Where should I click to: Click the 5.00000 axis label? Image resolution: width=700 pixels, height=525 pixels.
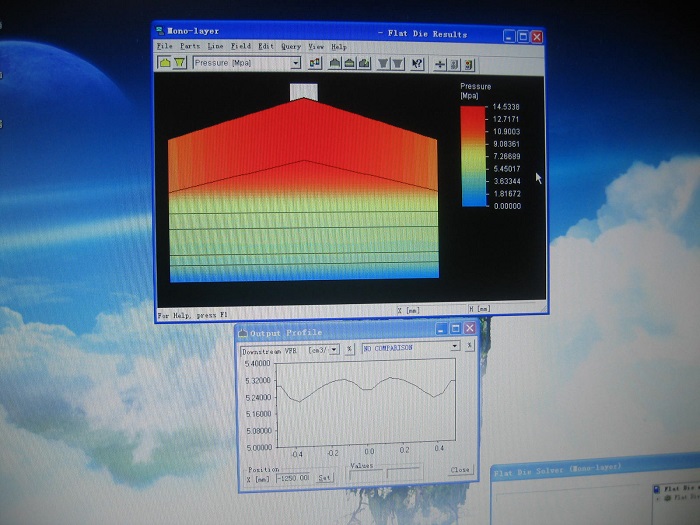(259, 447)
